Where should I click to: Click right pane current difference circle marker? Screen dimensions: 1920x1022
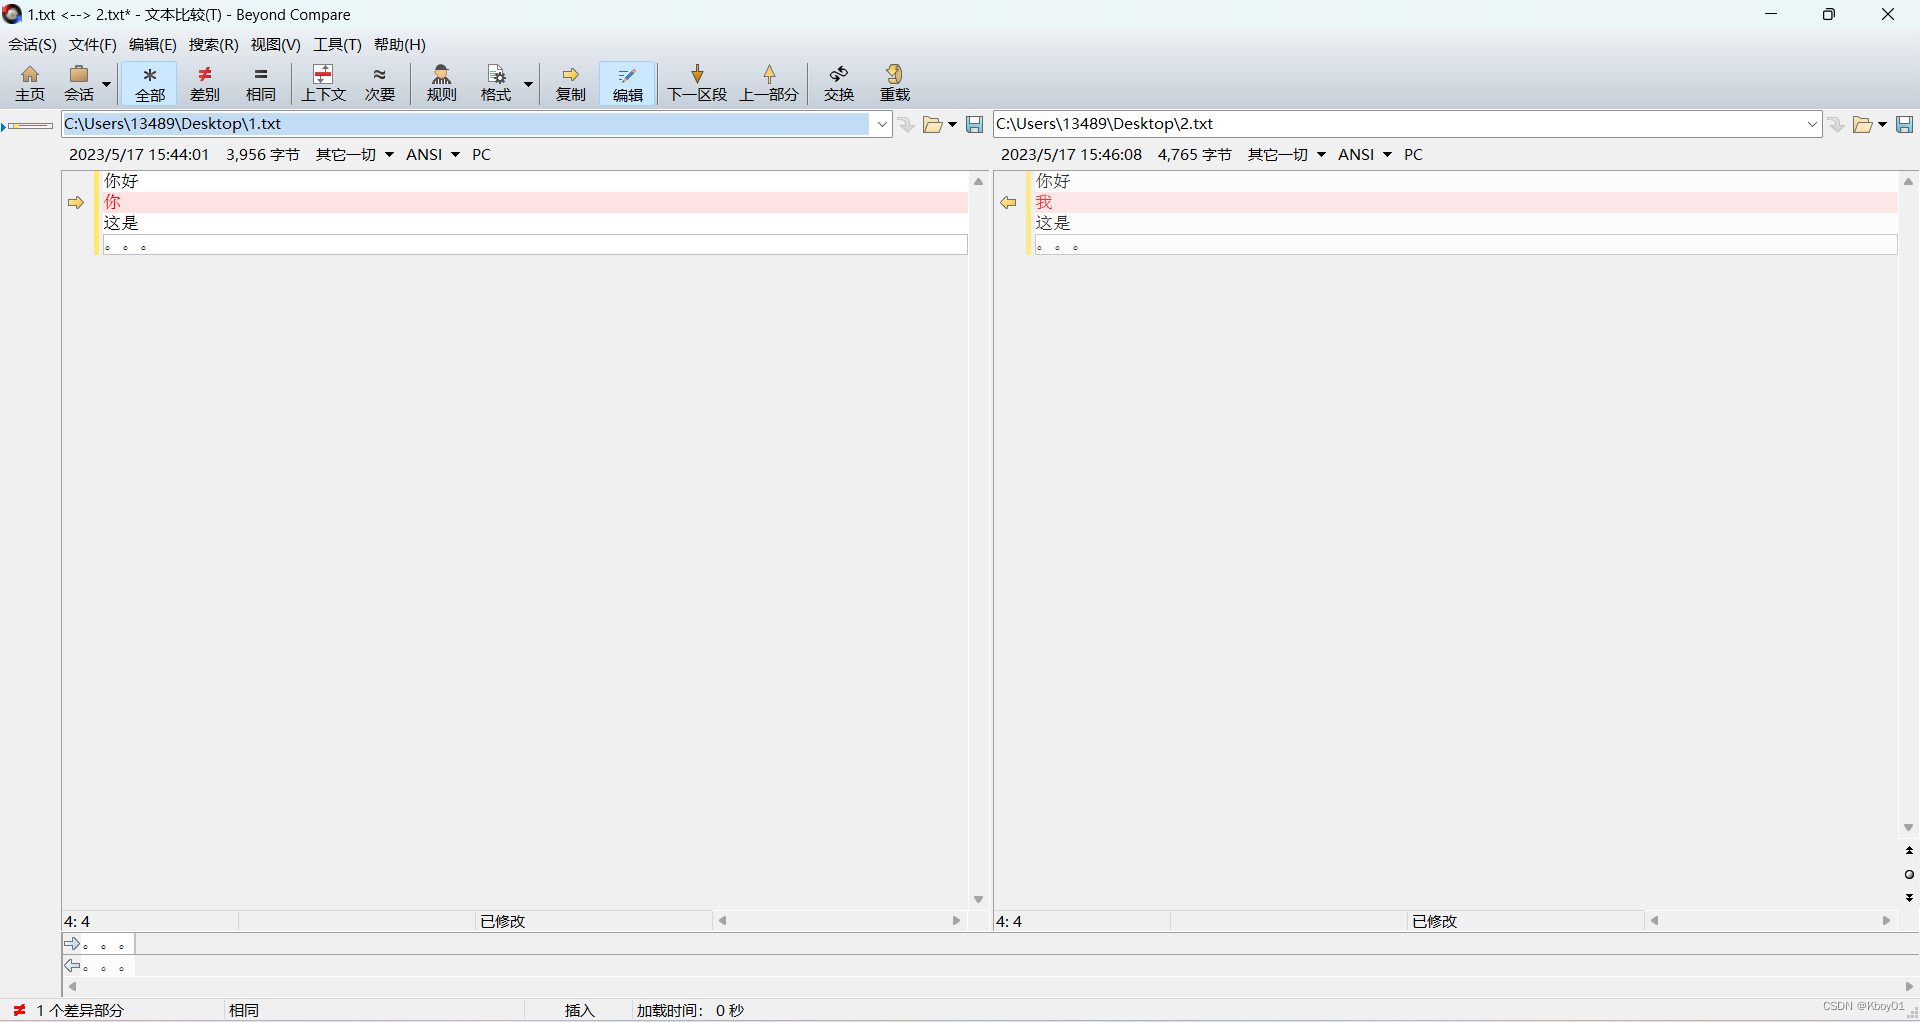pos(1909,875)
